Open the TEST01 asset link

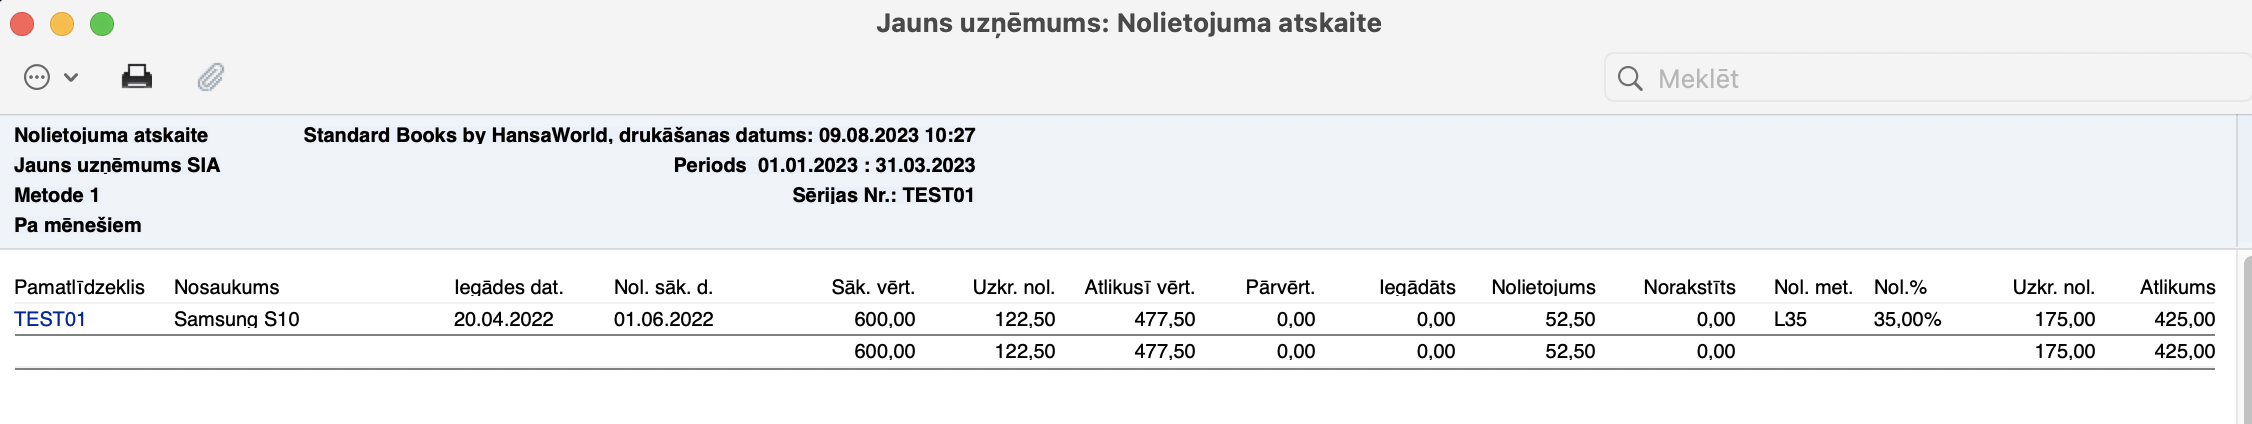pos(50,319)
